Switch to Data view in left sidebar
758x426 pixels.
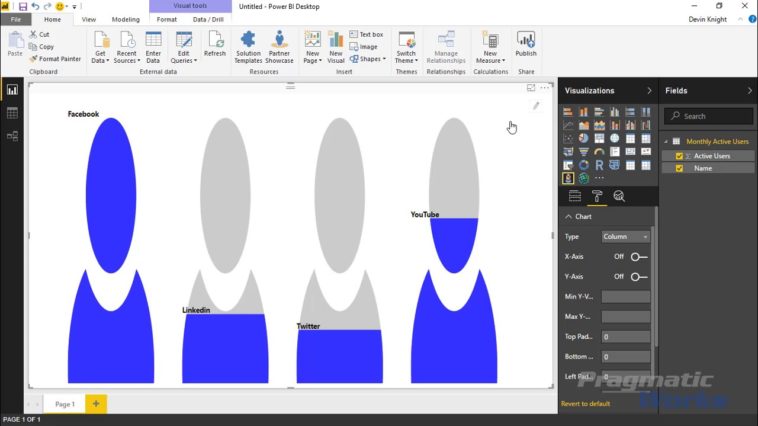pyautogui.click(x=12, y=113)
